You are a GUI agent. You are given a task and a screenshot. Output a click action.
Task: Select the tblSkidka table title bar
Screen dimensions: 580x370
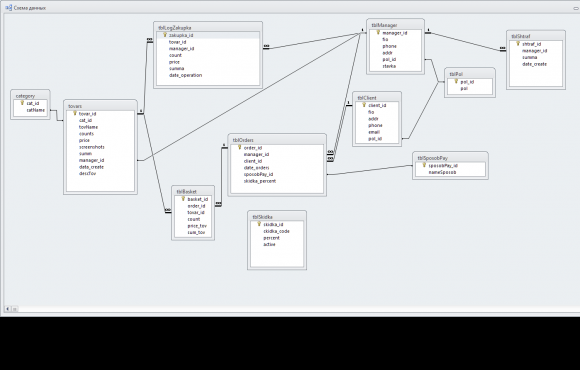point(277,217)
